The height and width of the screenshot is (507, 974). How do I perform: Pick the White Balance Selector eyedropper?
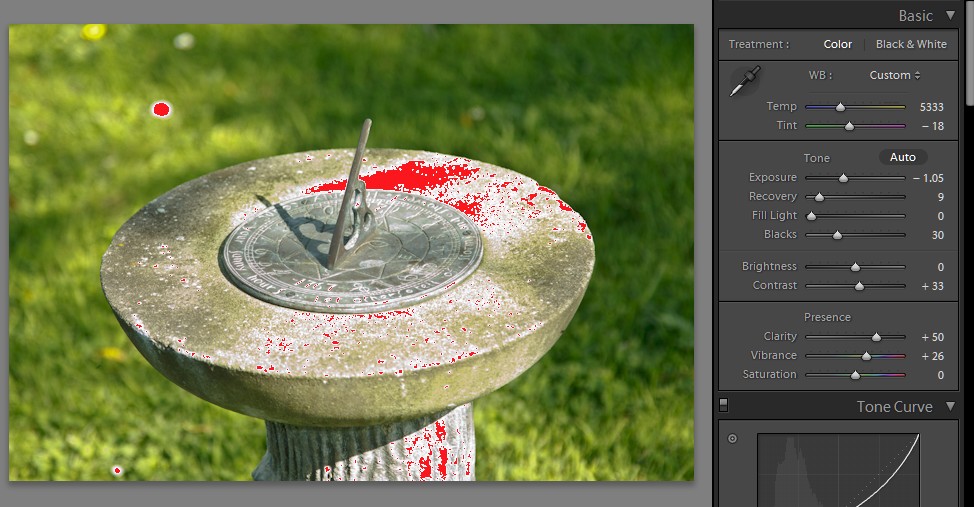744,81
